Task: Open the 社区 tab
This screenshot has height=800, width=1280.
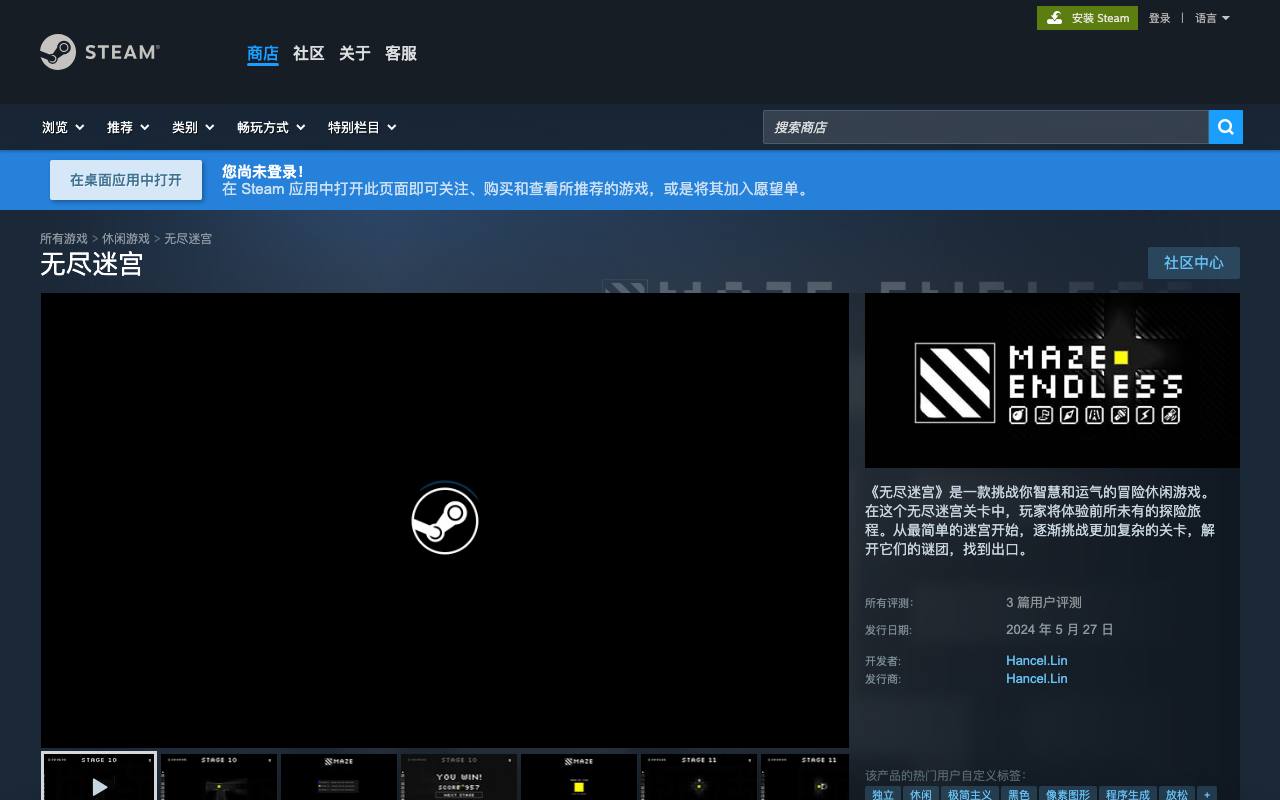Action: tap(309, 54)
